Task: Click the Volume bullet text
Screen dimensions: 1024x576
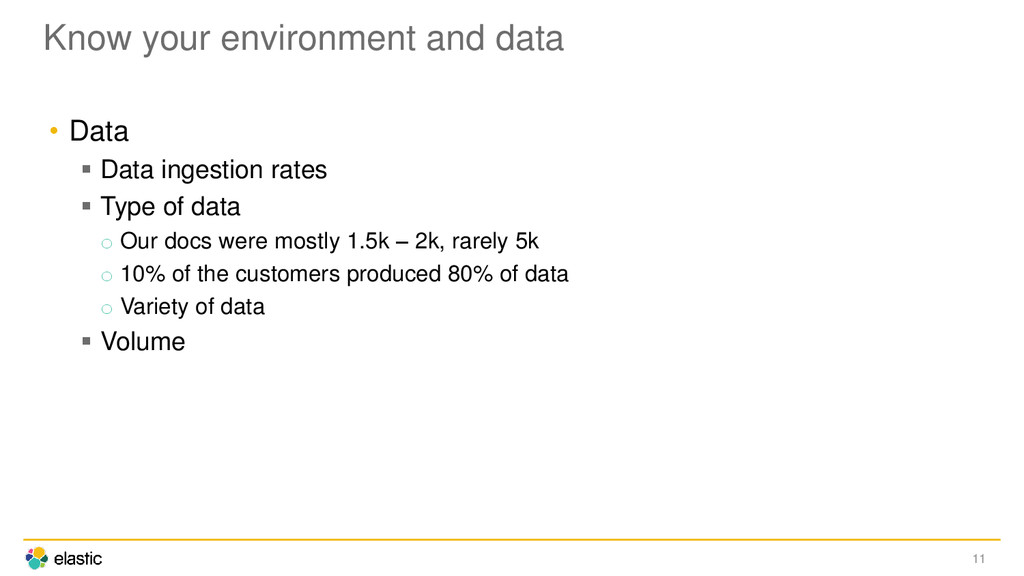Action: tap(143, 342)
